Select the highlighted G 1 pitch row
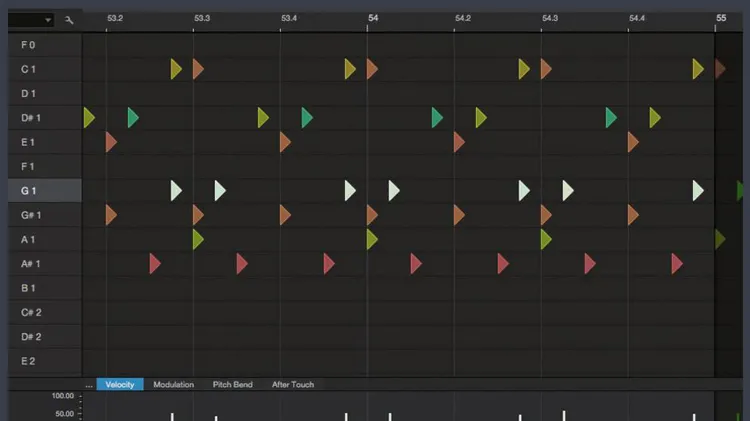This screenshot has height=421, width=750. click(40, 190)
